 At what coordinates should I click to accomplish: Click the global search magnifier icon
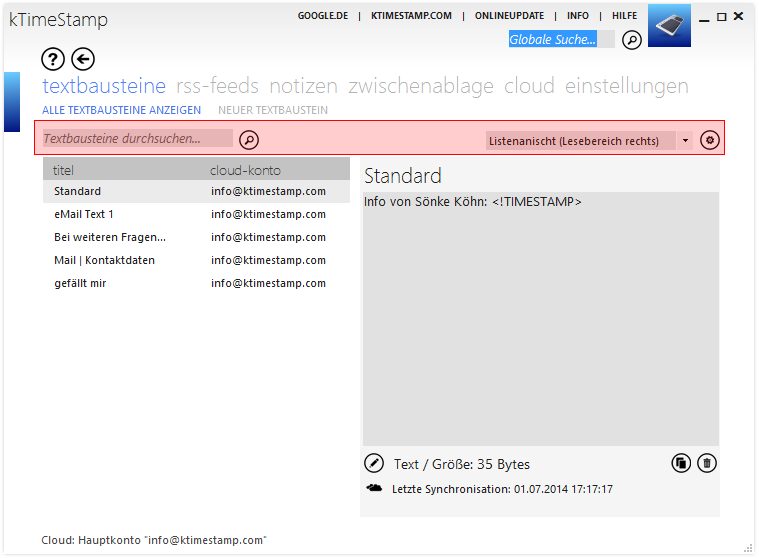632,40
